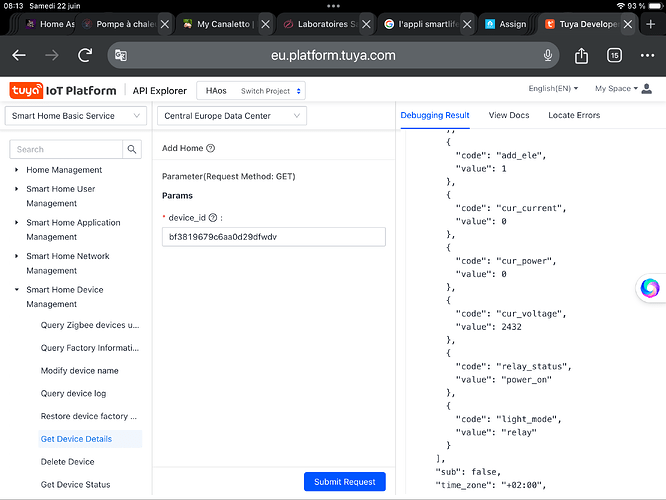The width and height of the screenshot is (666, 500).
Task: Click the "cur_current" code line
Action: pyautogui.click(x=511, y=208)
